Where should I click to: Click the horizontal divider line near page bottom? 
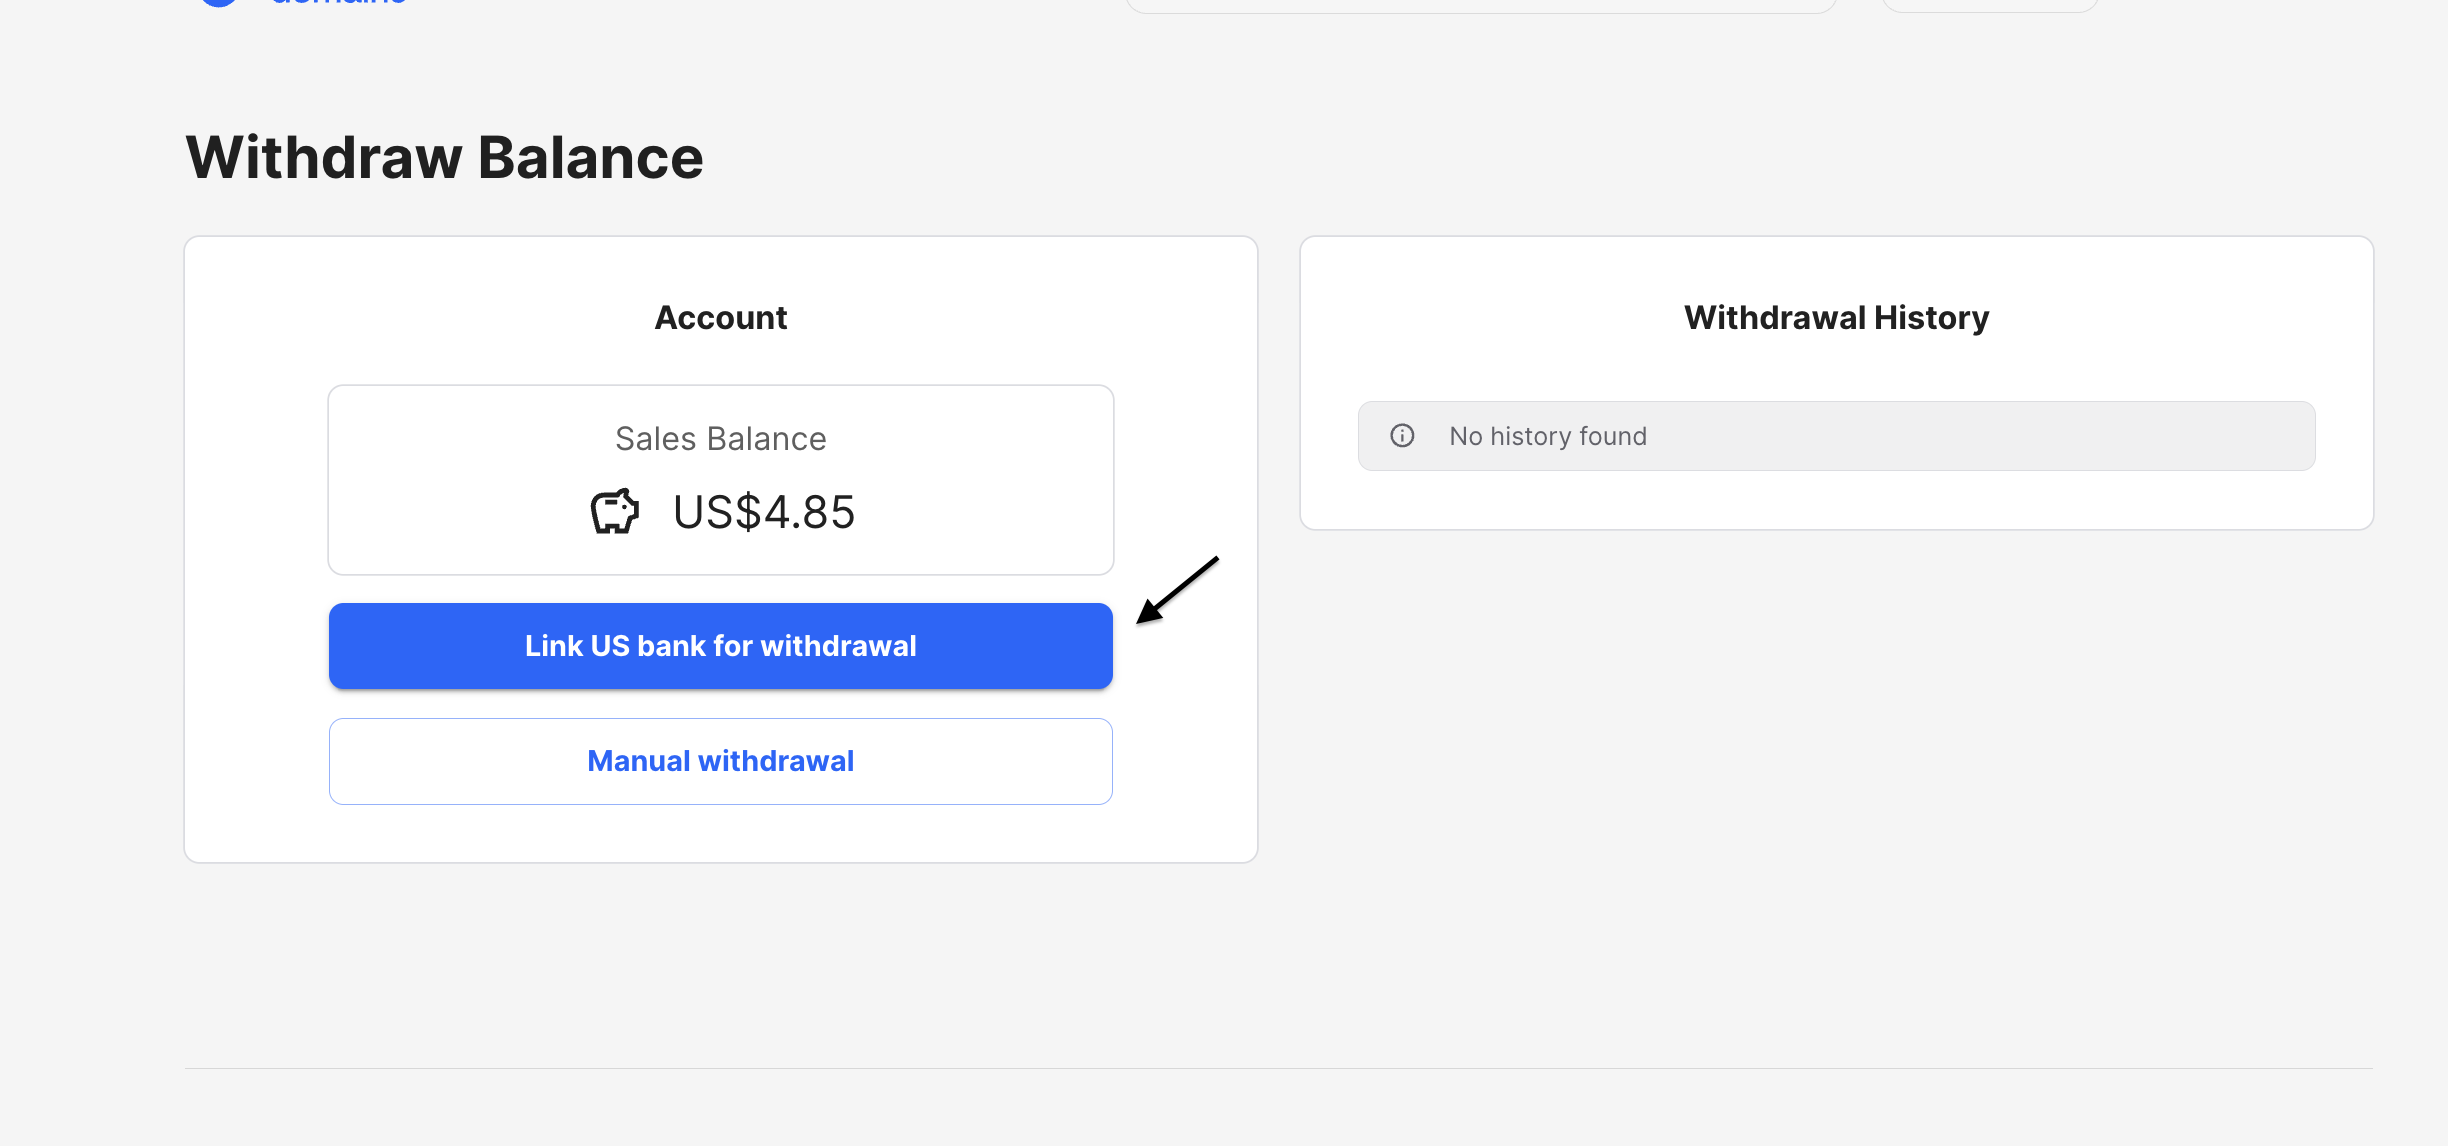point(1278,1068)
